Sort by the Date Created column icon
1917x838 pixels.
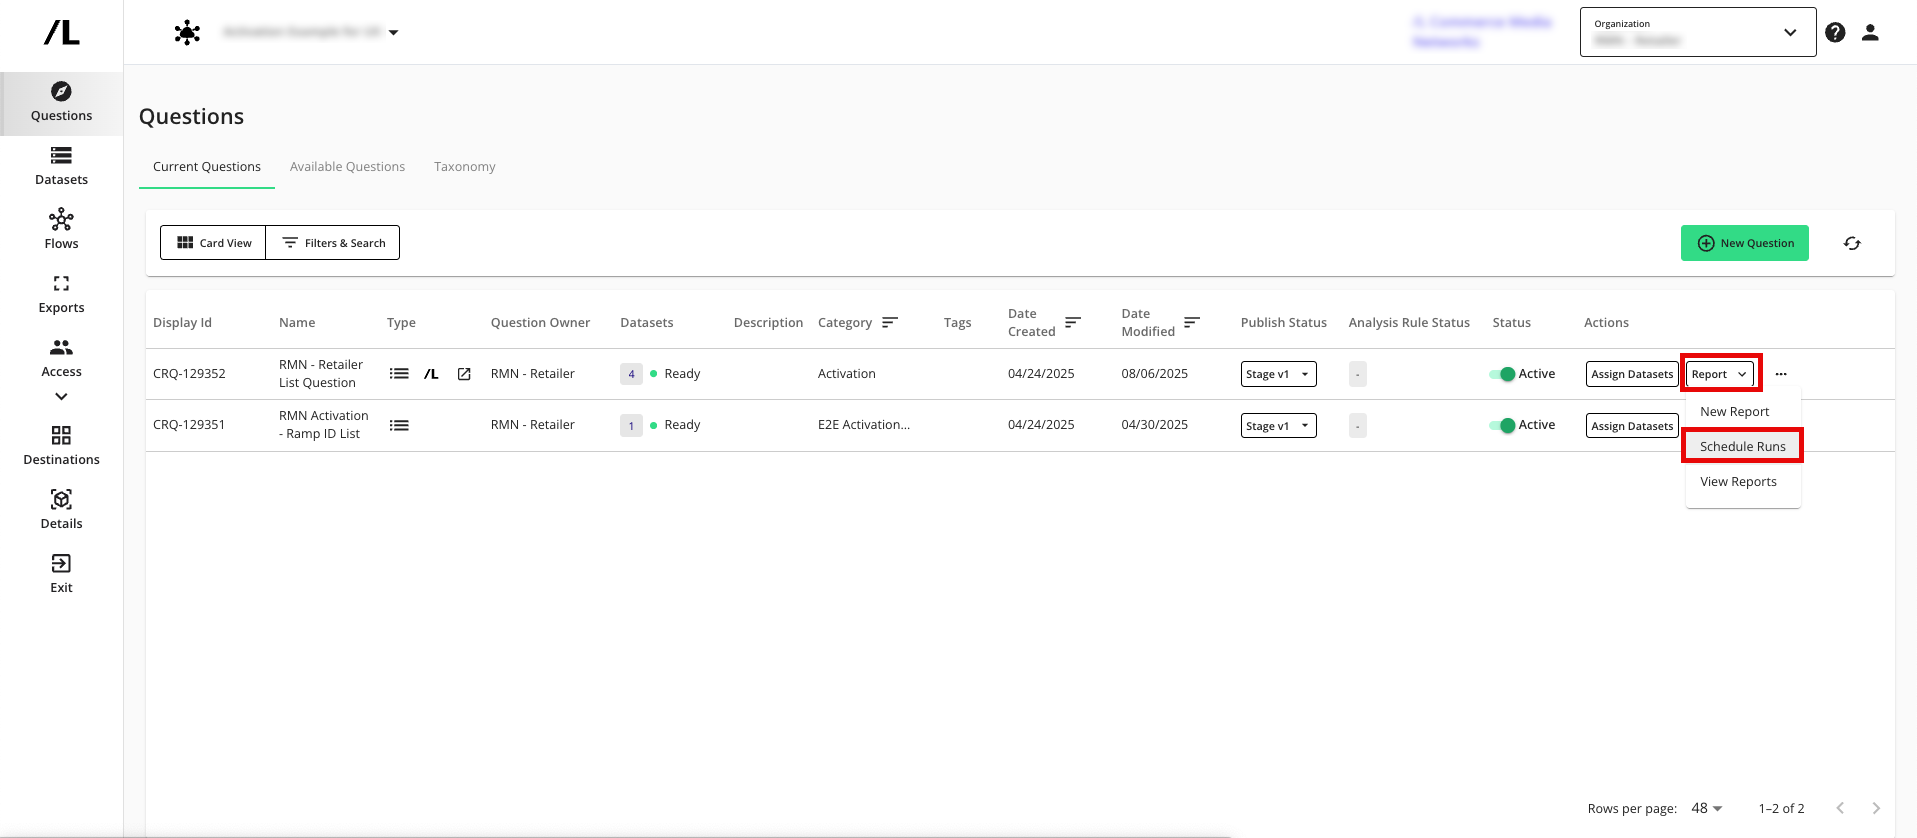1072,322
